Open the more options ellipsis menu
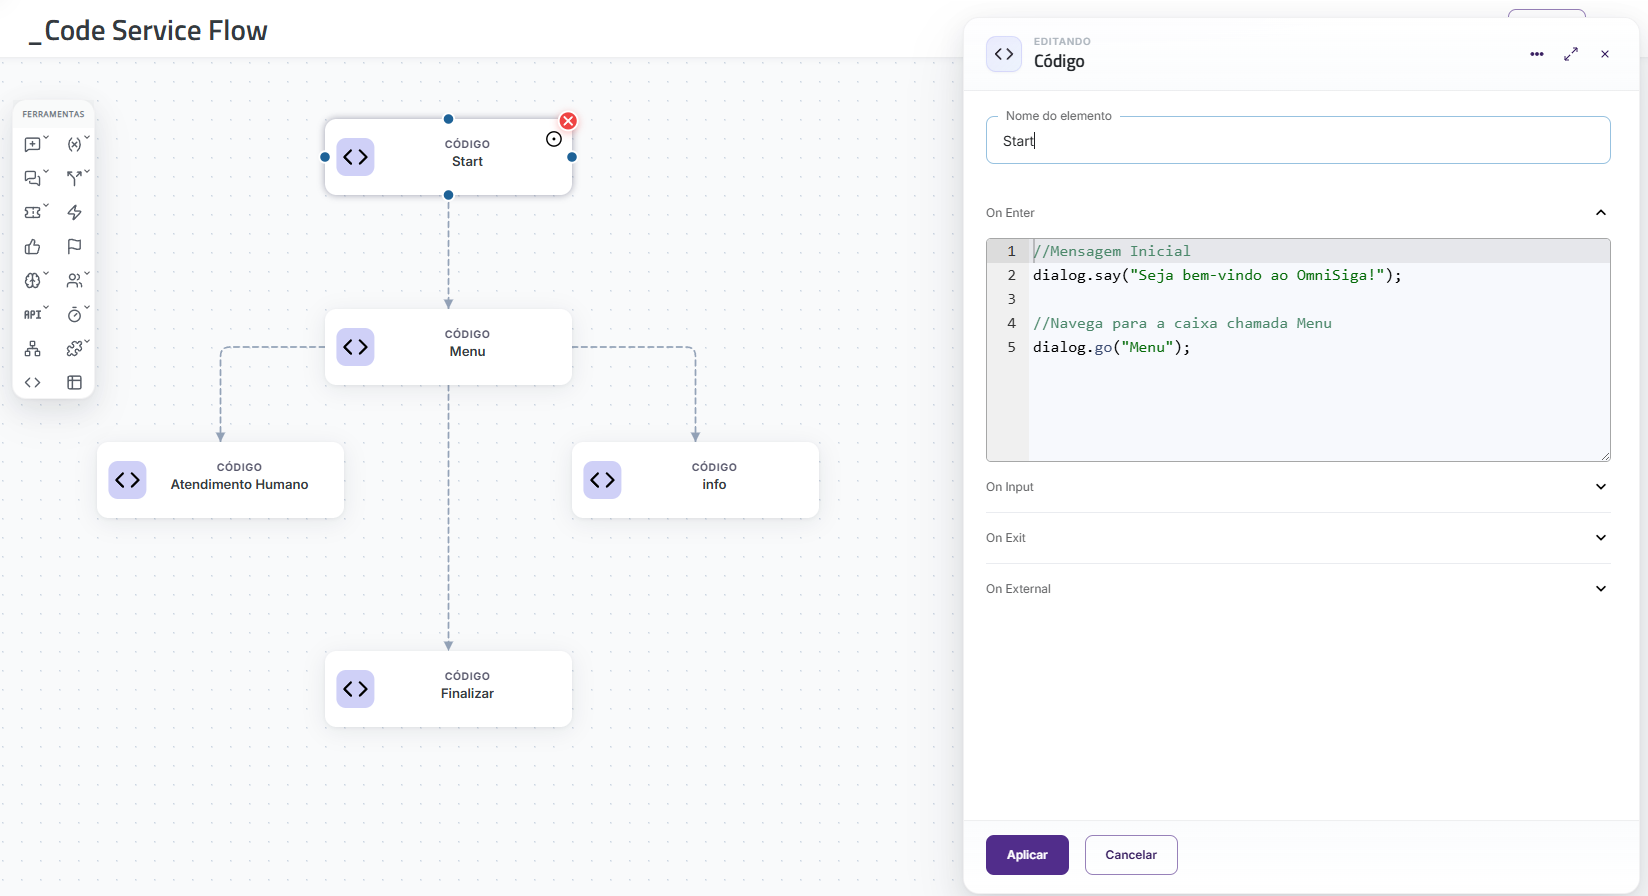Screen dimensions: 1648x896 coord(1537,54)
